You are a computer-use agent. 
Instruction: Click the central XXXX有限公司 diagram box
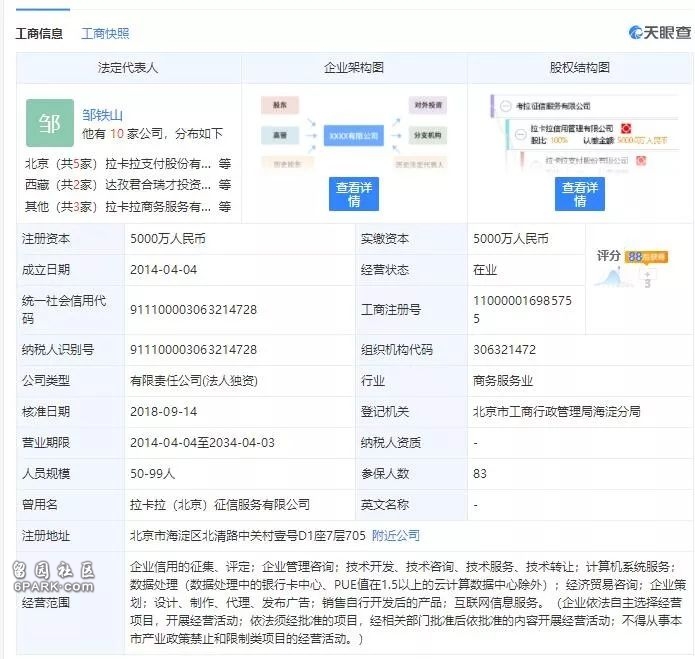click(354, 136)
